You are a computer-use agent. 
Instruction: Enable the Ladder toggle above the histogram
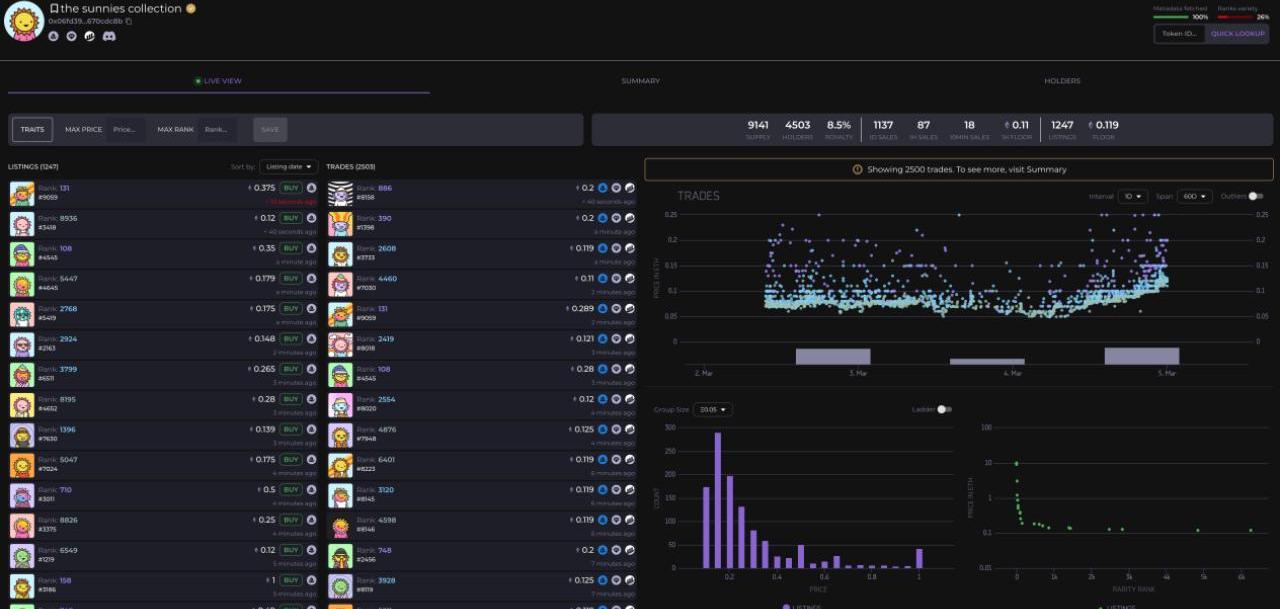(x=943, y=409)
